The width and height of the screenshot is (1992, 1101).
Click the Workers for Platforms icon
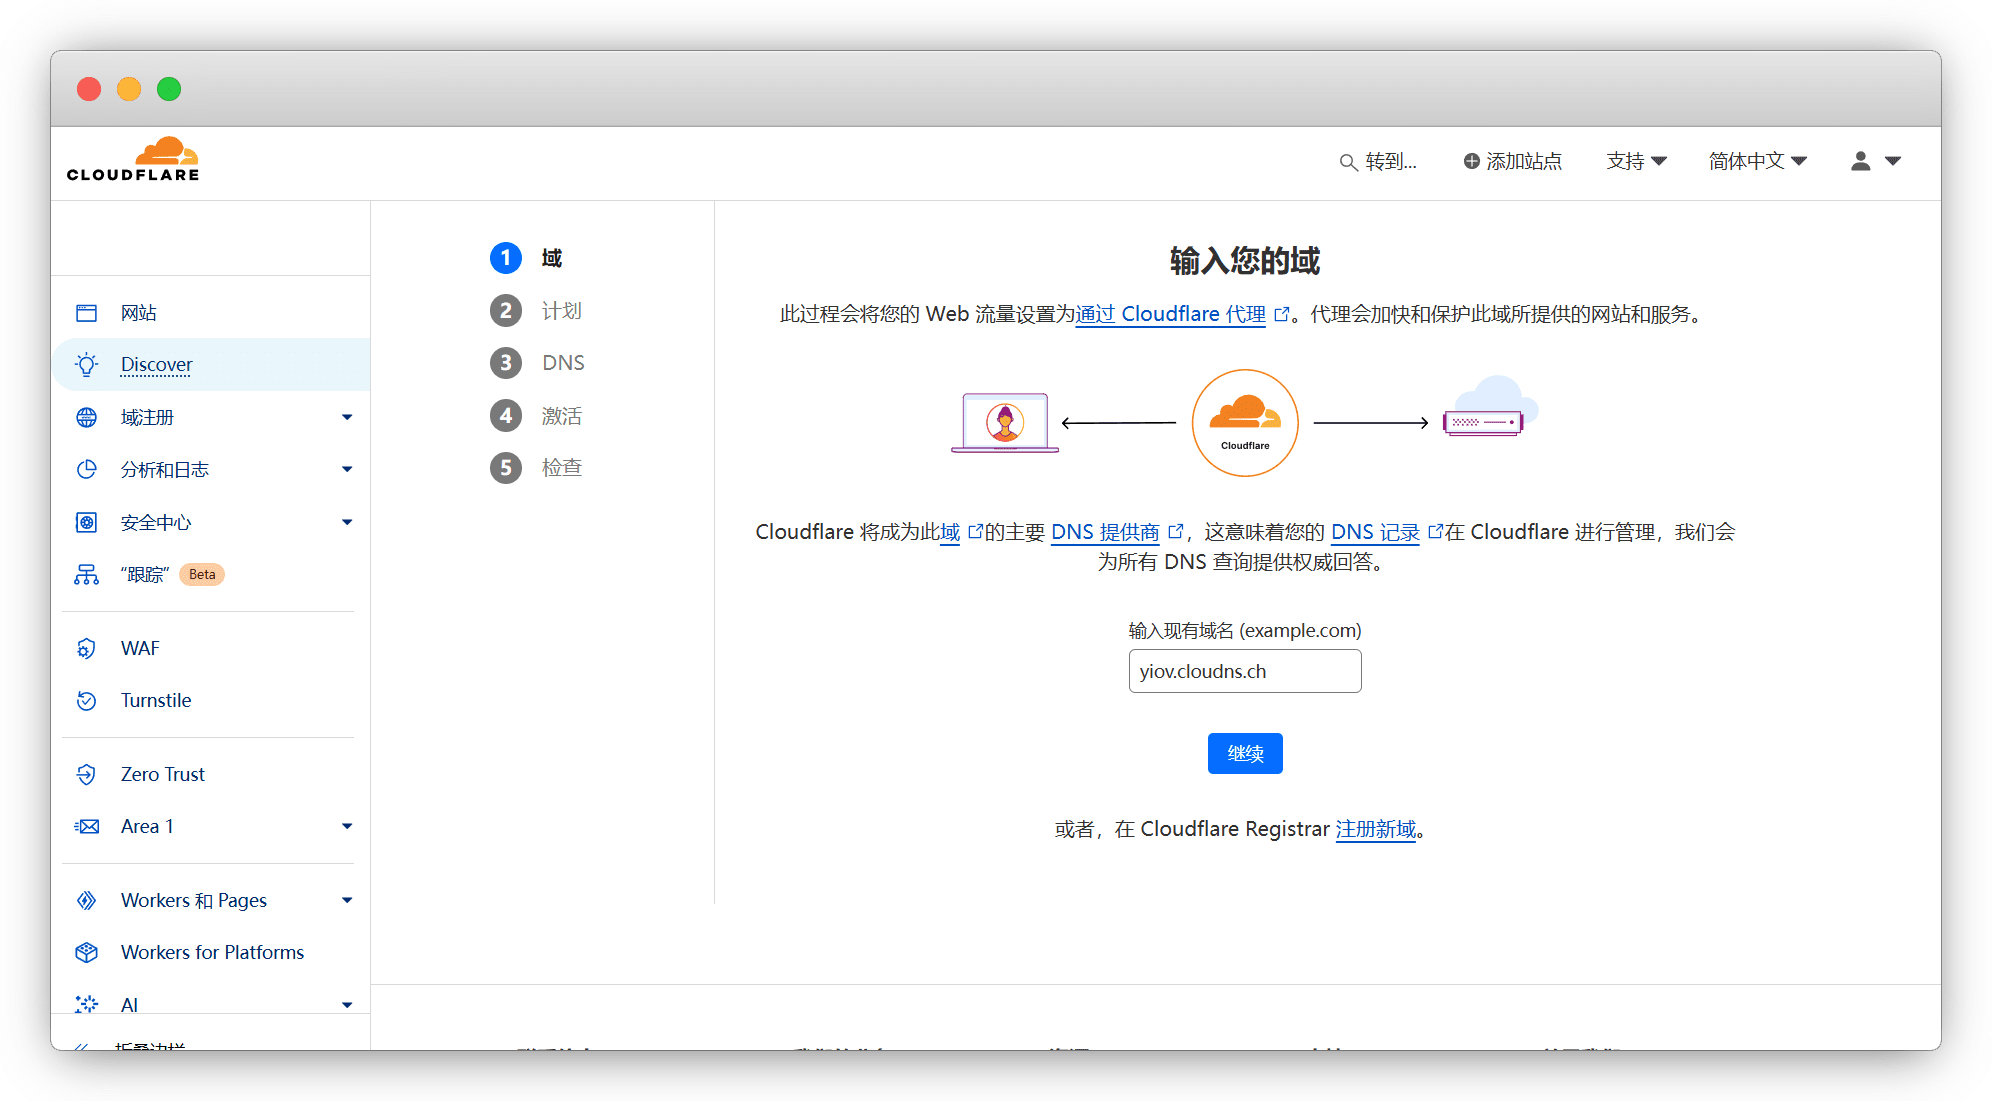(87, 953)
